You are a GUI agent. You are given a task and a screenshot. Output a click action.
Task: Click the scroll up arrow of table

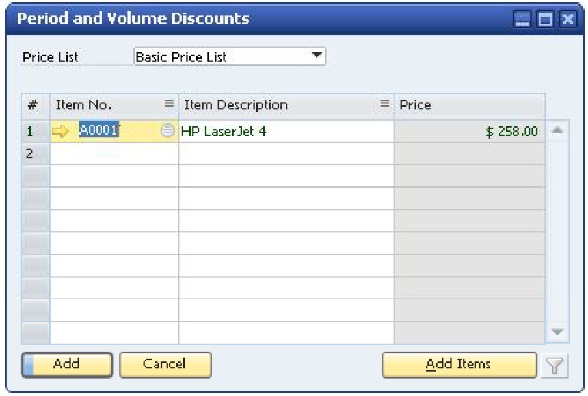[557, 130]
